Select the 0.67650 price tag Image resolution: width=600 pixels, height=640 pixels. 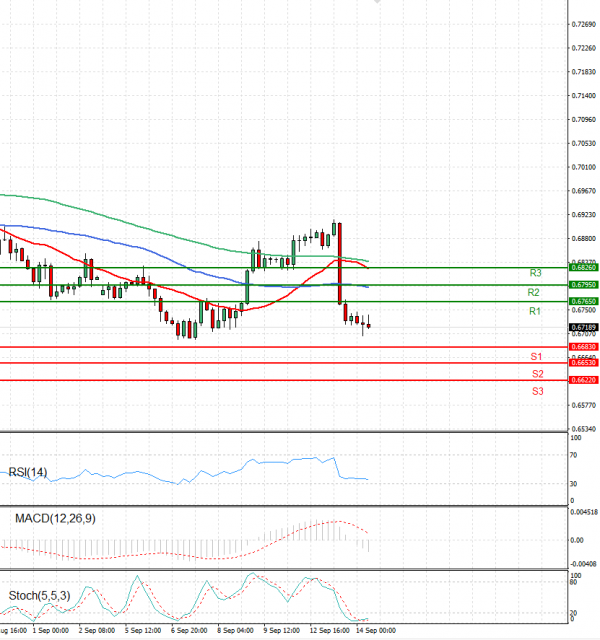583,301
